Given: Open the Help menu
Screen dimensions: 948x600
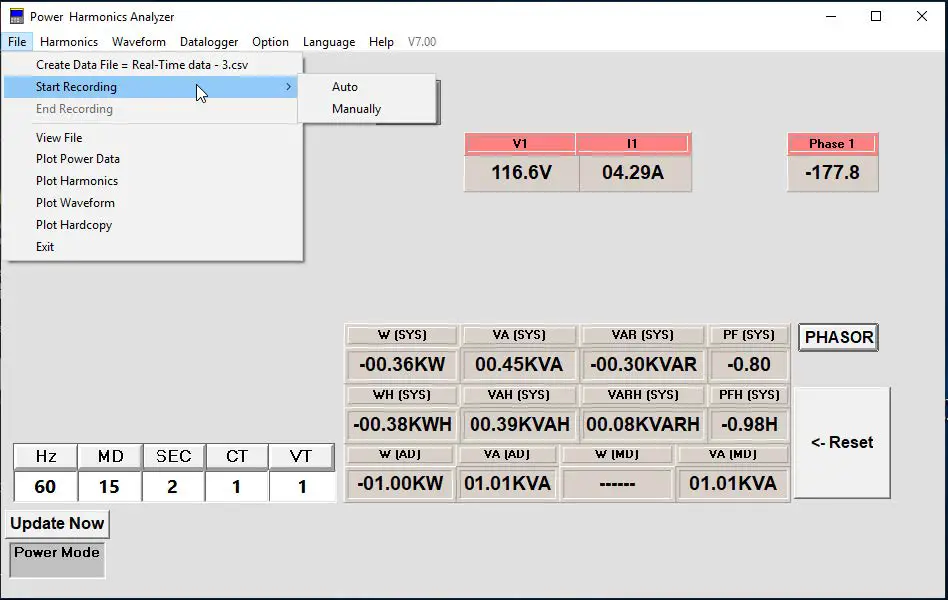Looking at the screenshot, I should tap(381, 42).
